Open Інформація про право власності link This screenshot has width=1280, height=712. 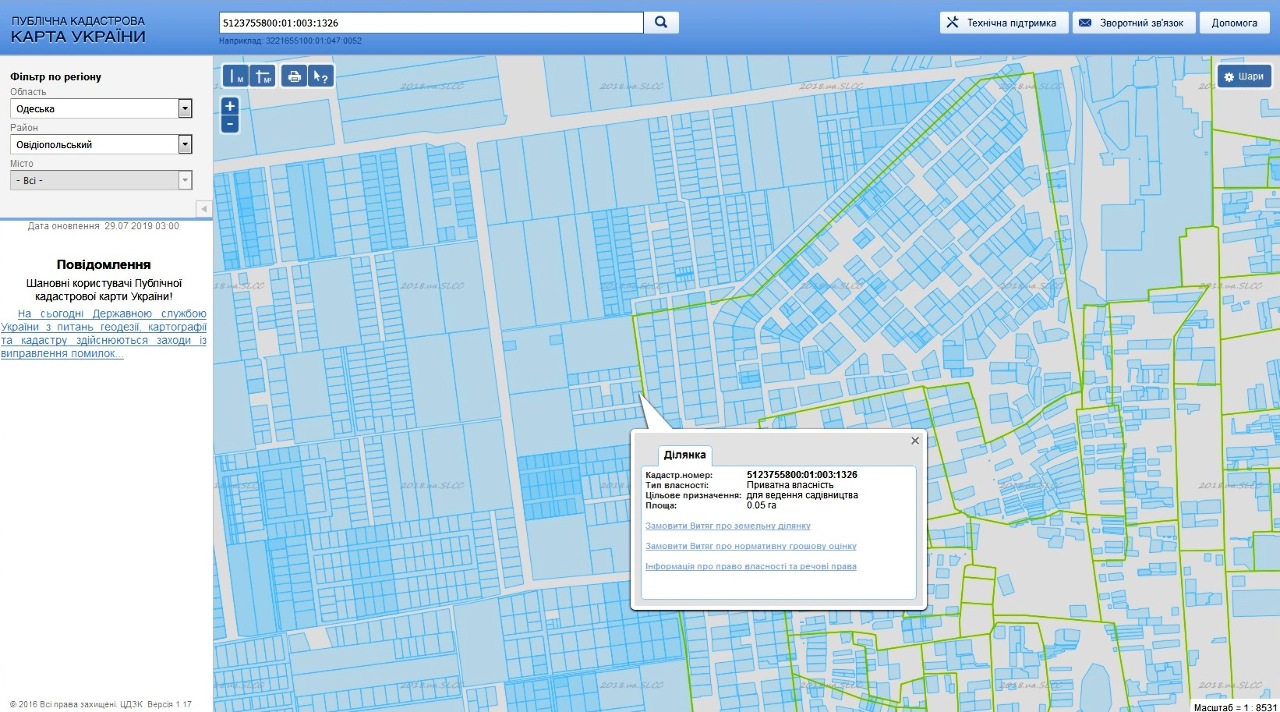(x=750, y=566)
